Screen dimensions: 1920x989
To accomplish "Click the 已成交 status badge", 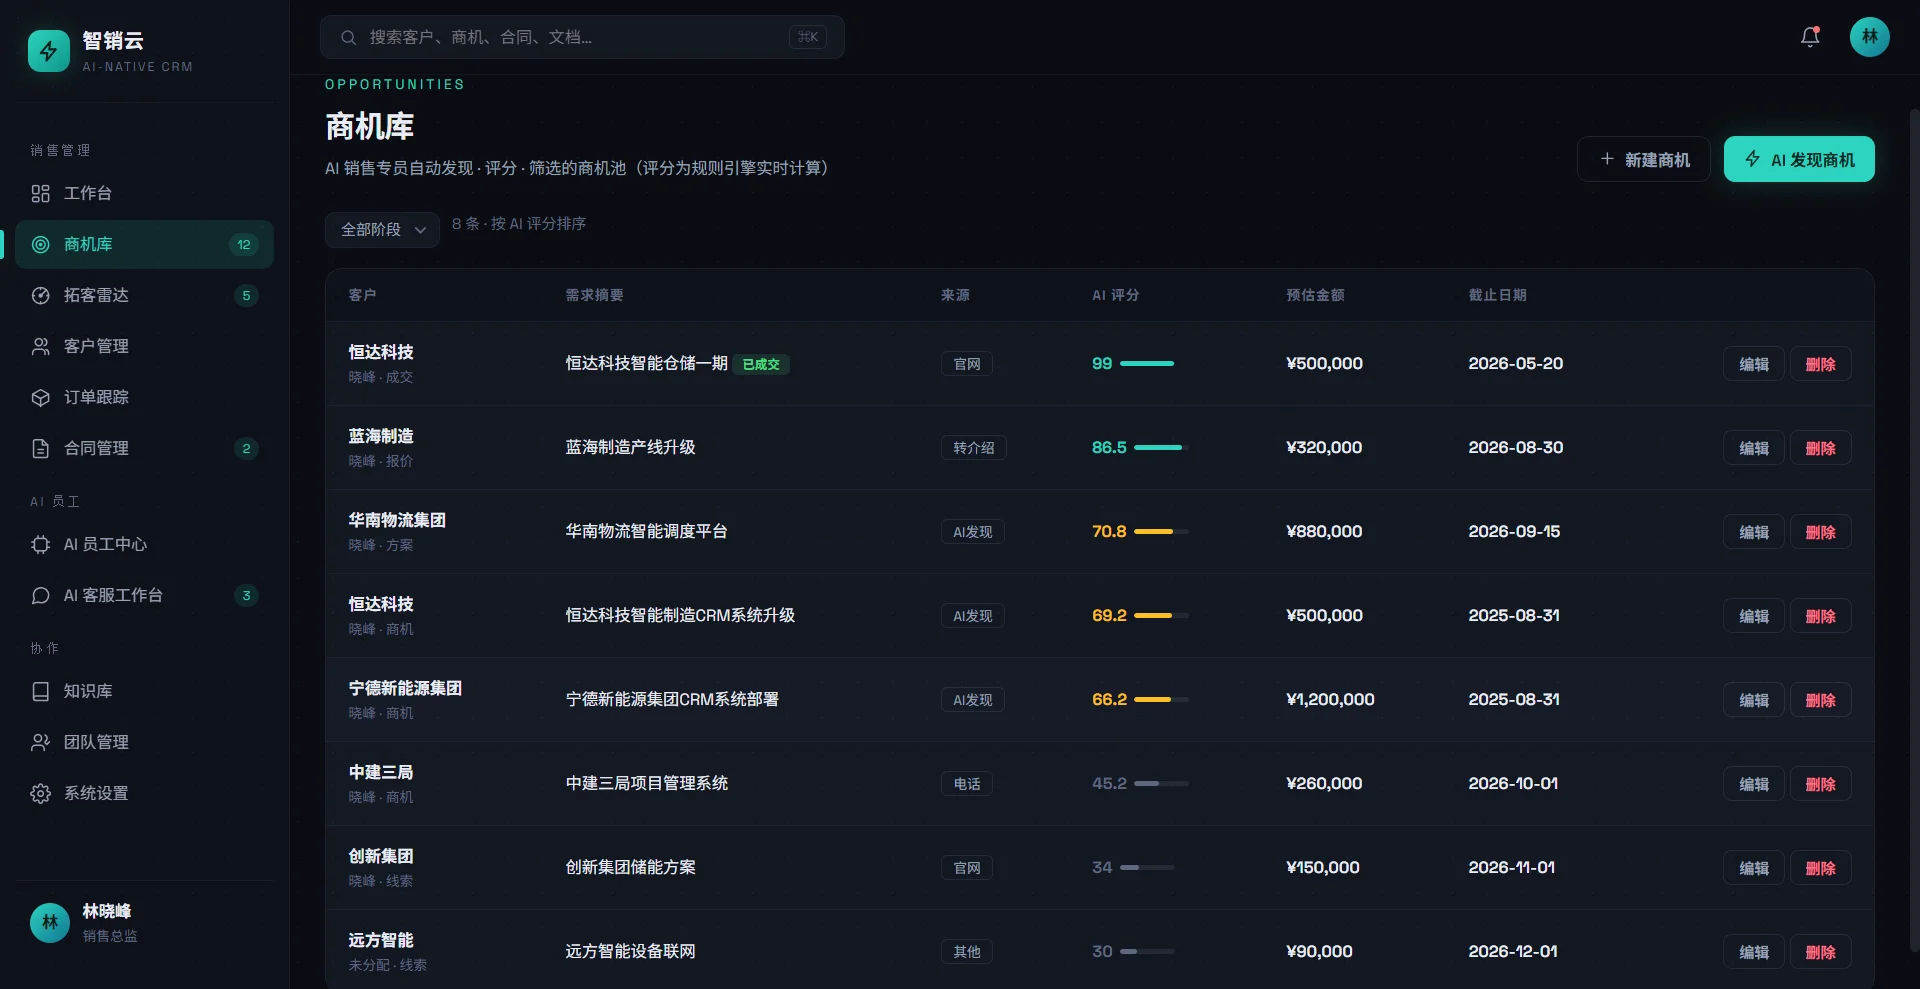I will click(x=761, y=364).
